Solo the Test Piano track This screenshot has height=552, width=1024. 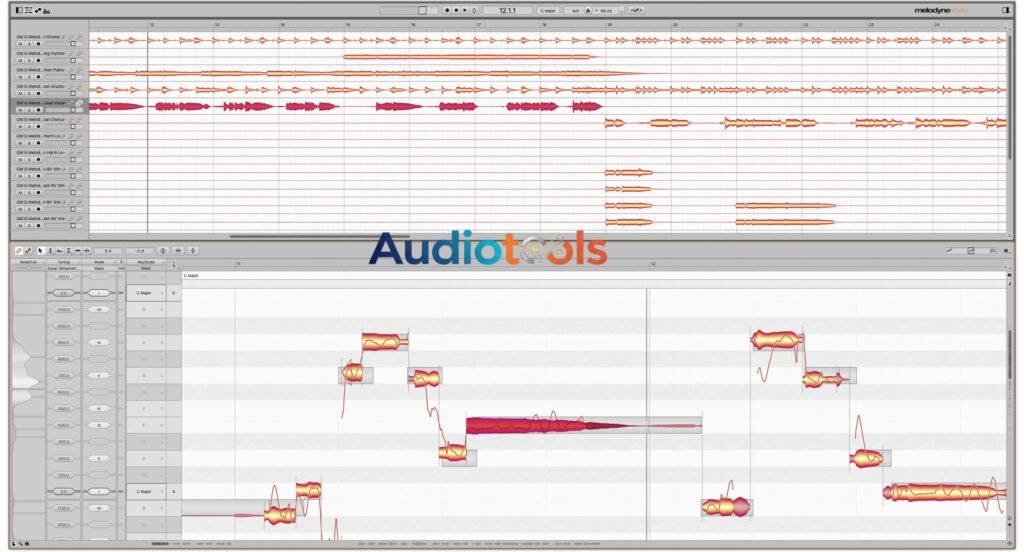click(29, 77)
